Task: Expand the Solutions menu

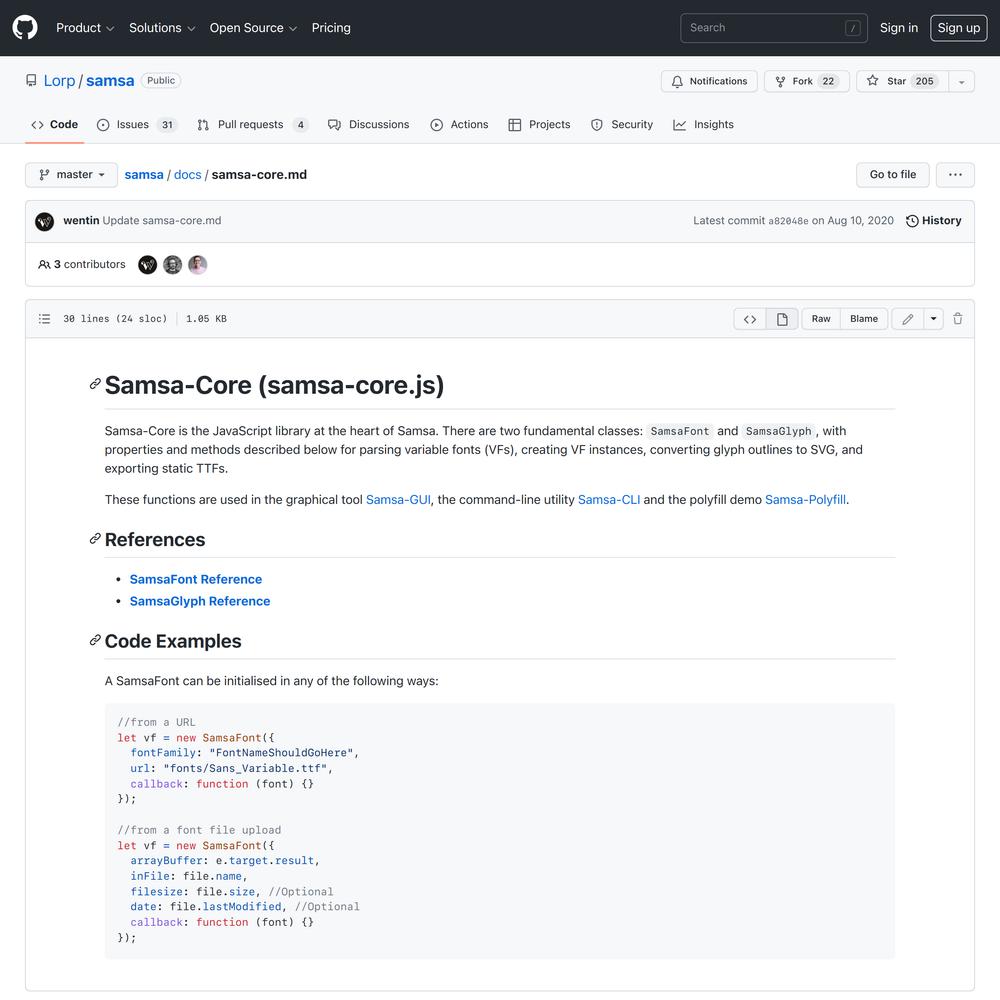Action: tap(162, 28)
